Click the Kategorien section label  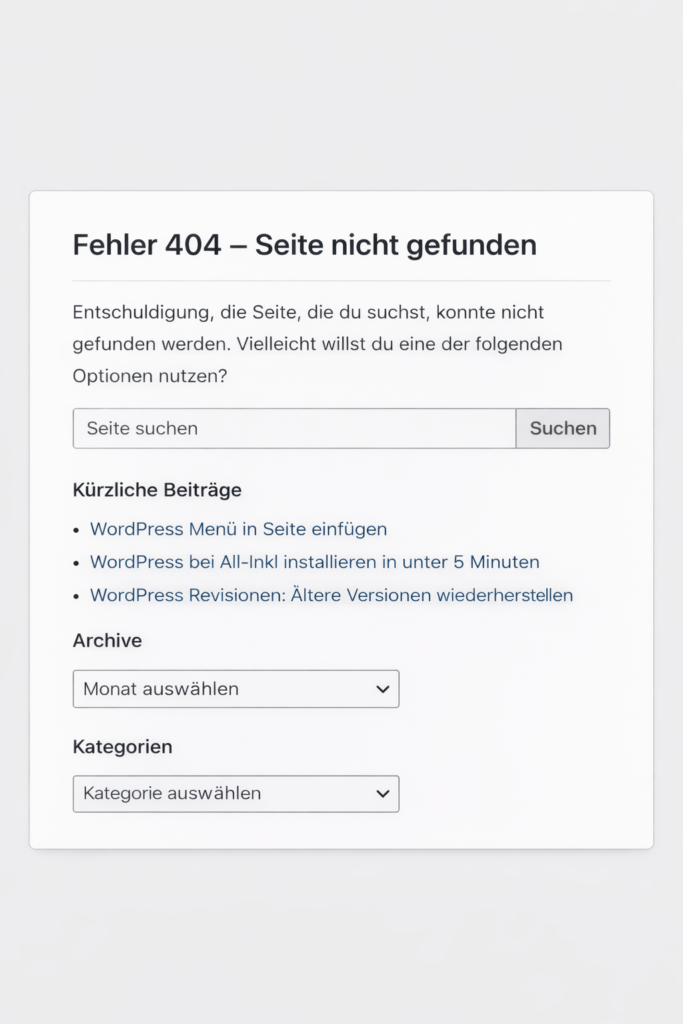[x=122, y=746]
